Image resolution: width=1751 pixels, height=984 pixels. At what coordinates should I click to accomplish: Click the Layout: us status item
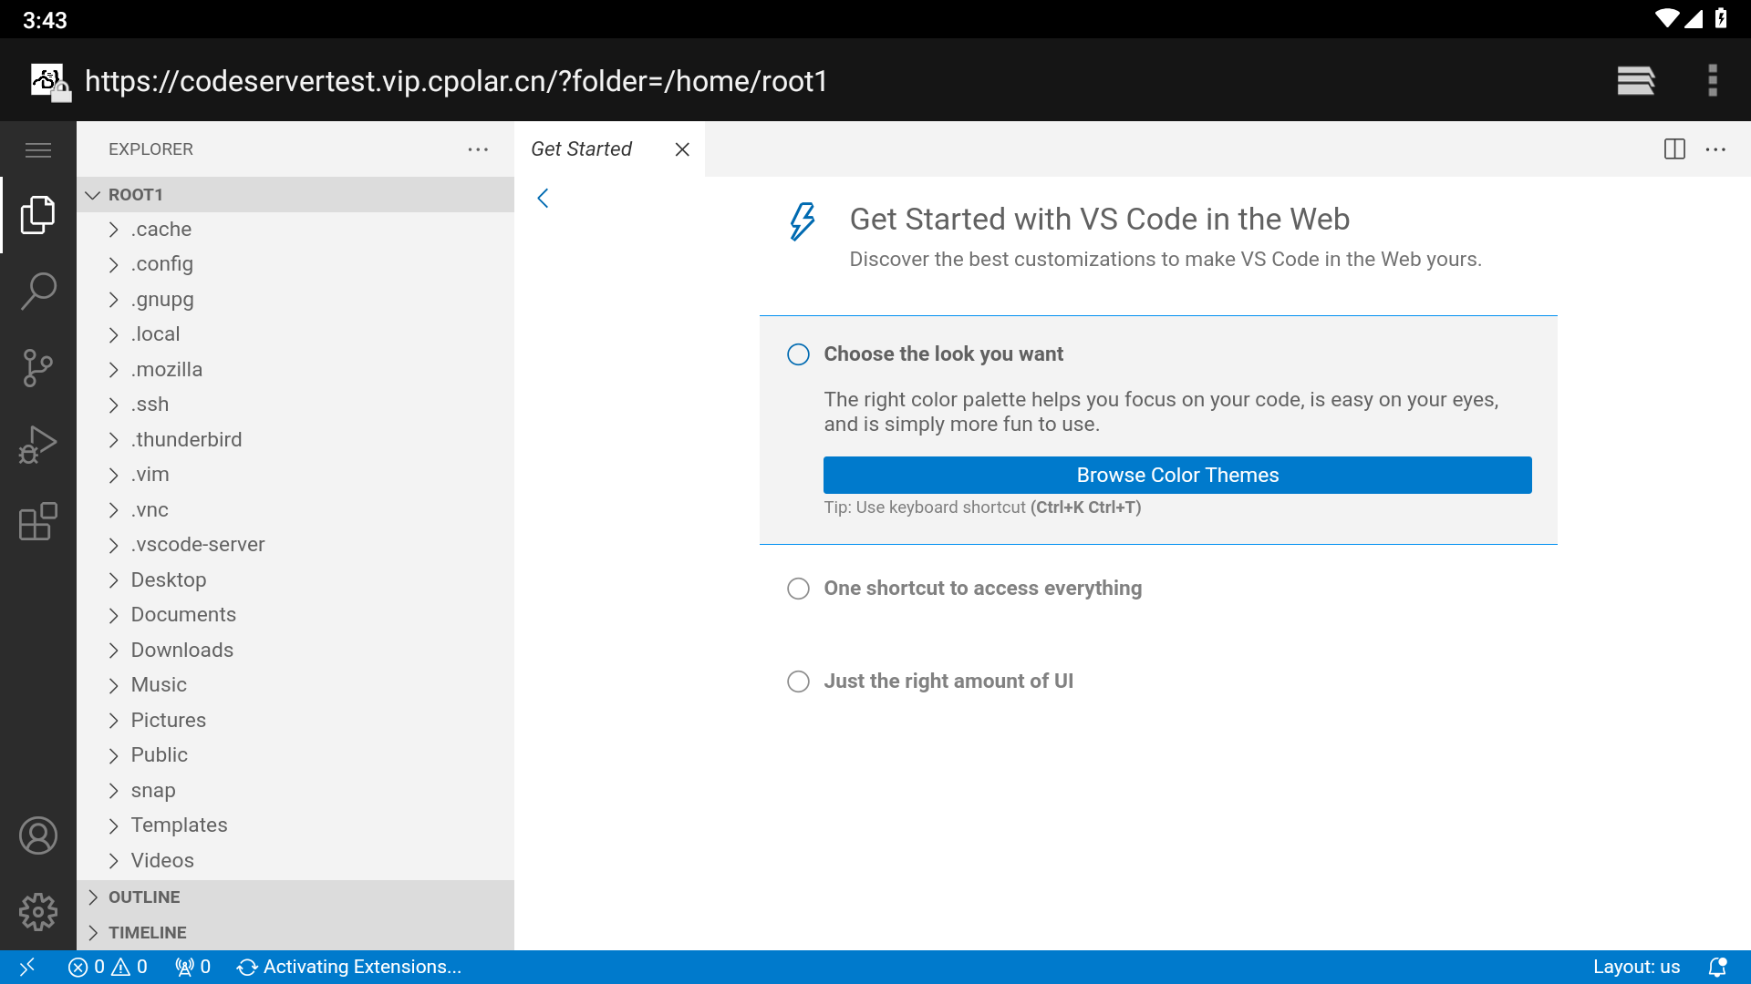[x=1636, y=967]
